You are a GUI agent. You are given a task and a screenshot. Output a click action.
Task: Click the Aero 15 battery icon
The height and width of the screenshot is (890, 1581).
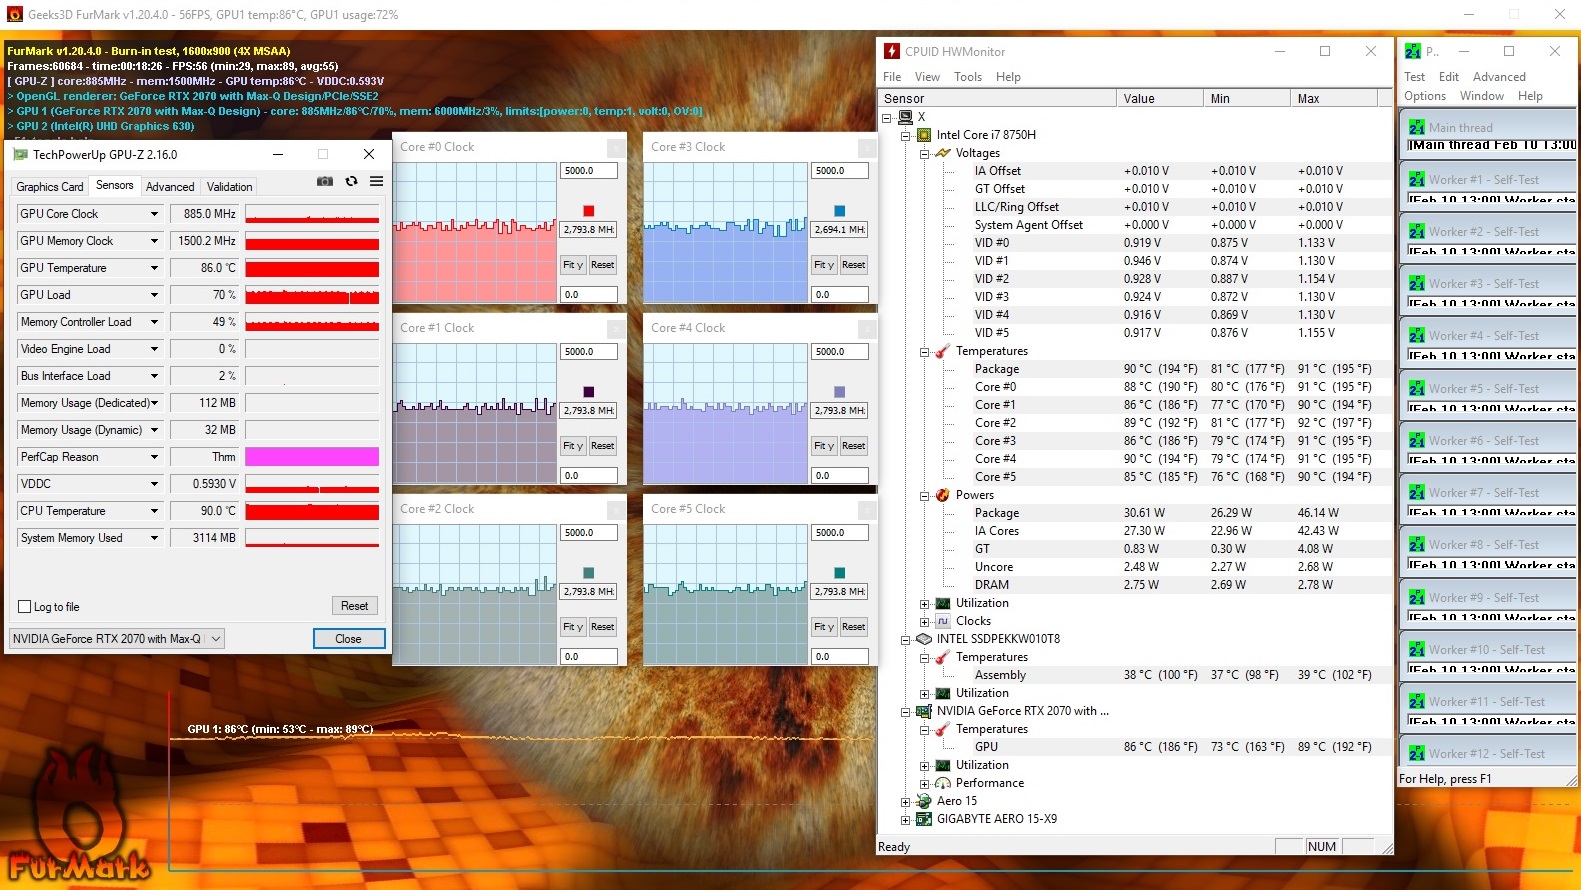click(x=924, y=801)
